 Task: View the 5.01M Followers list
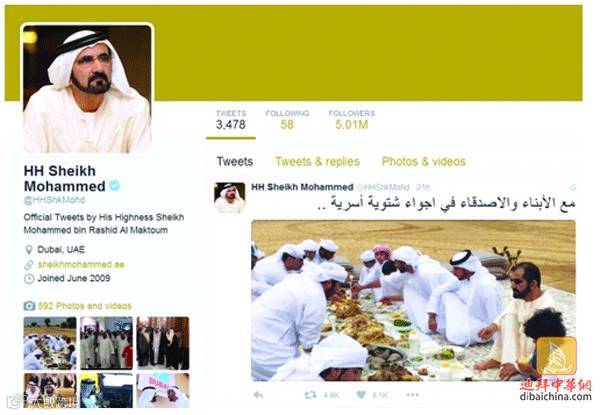(x=352, y=120)
